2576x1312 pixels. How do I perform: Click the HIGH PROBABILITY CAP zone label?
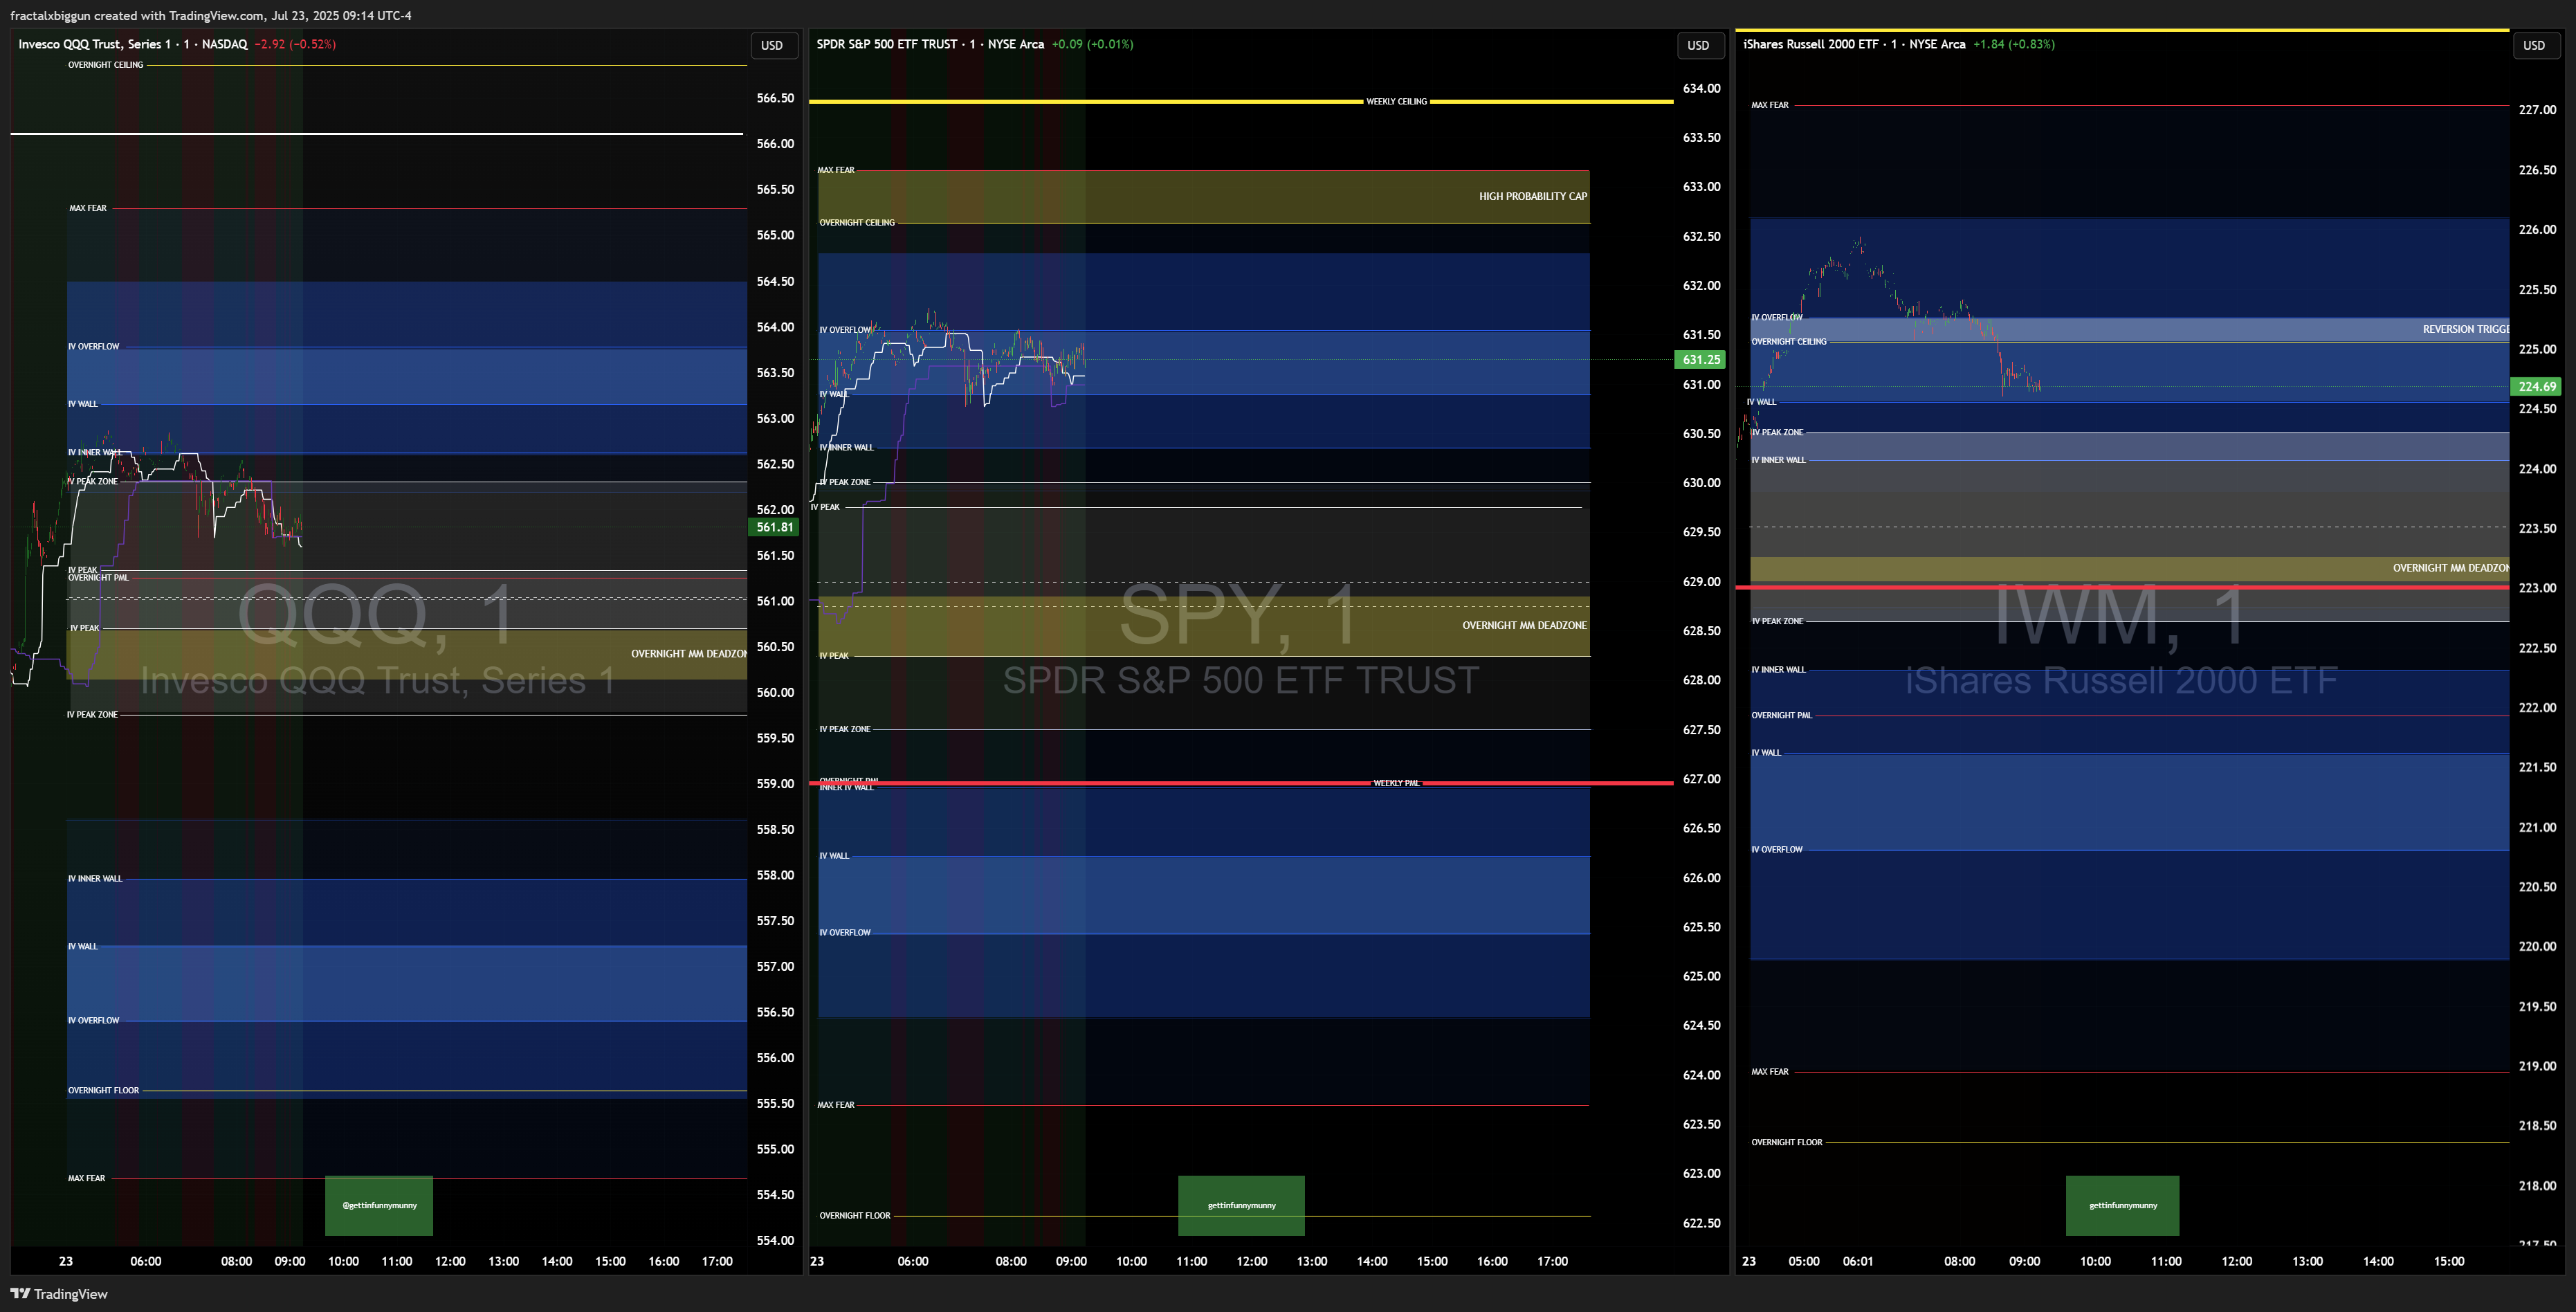tap(1532, 196)
